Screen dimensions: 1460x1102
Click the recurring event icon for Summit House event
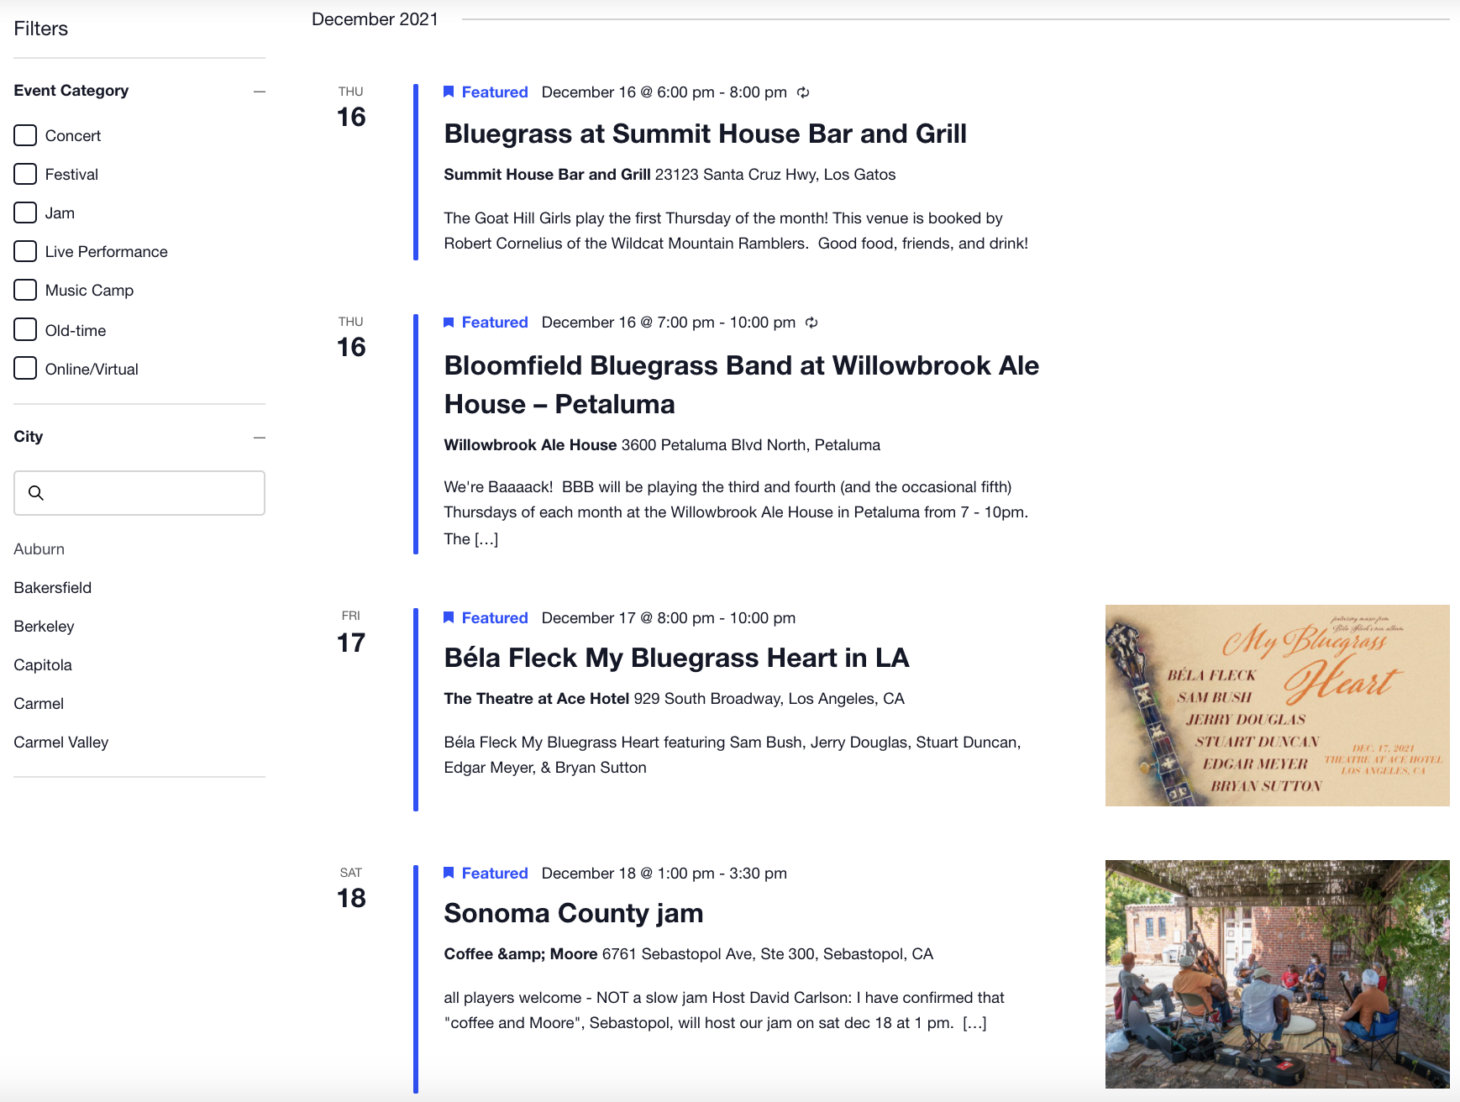coord(803,92)
